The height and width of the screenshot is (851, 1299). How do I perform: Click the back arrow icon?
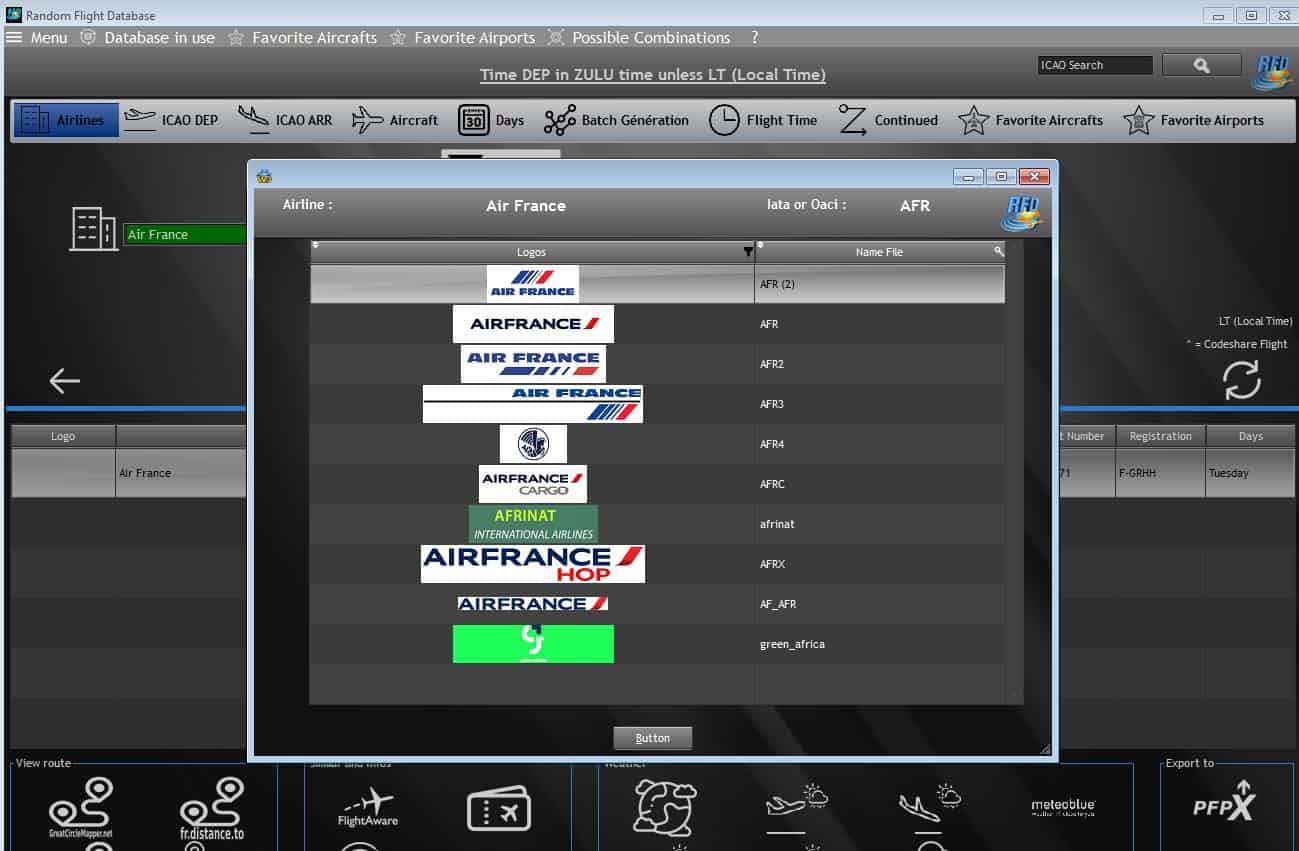click(65, 381)
